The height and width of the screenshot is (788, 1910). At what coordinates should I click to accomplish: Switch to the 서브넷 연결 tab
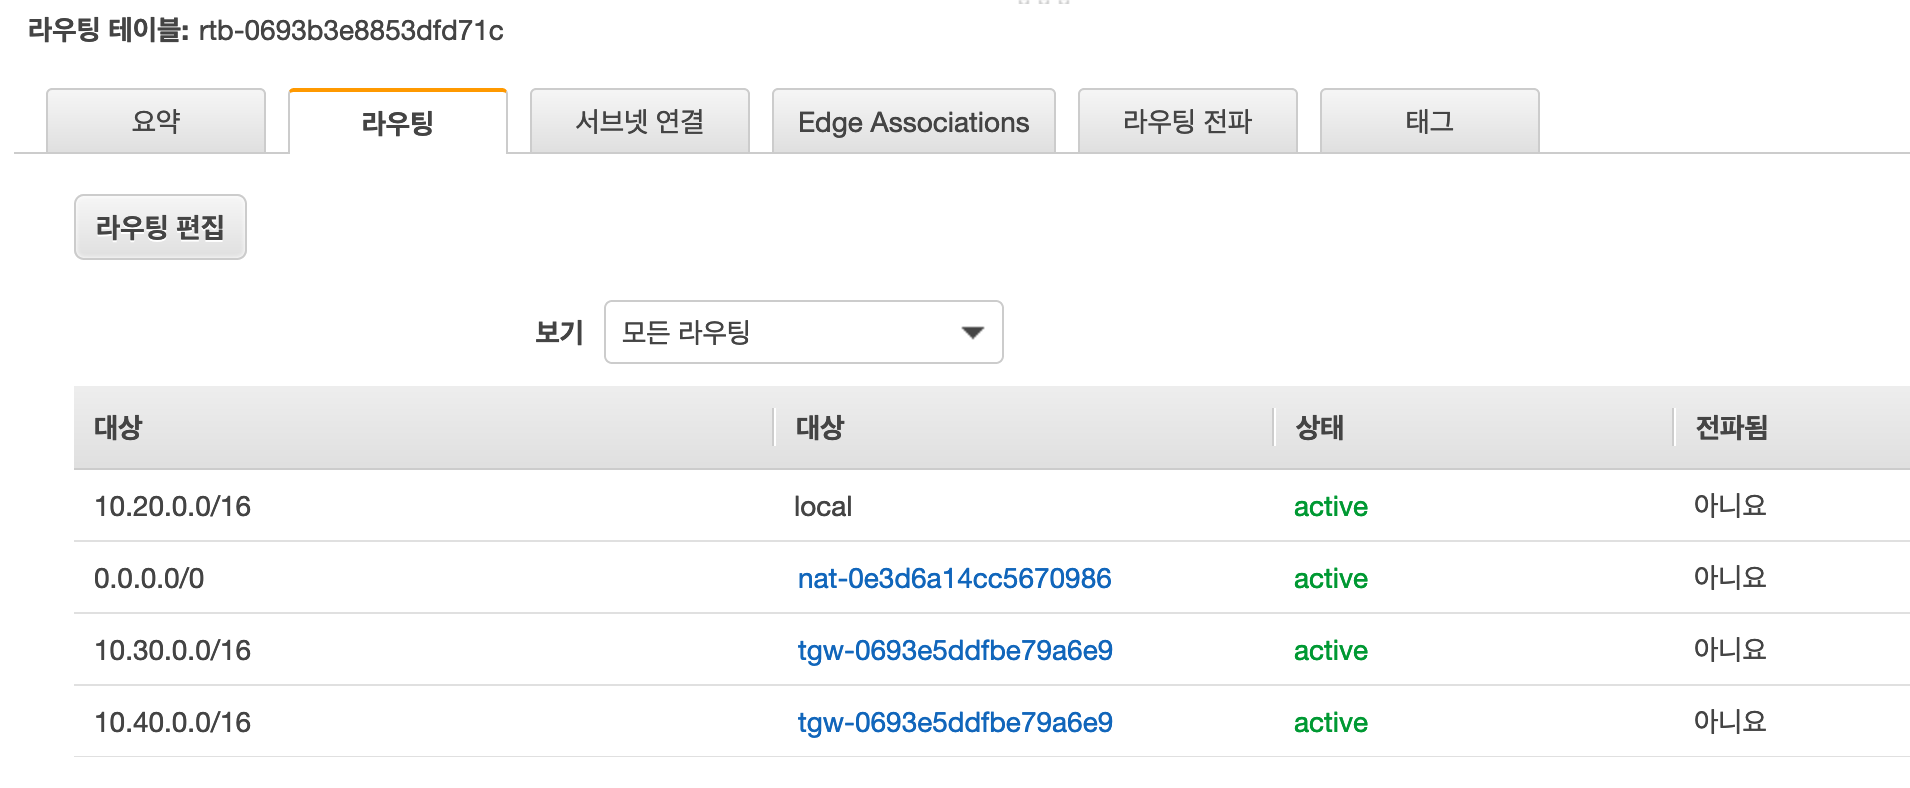point(640,121)
